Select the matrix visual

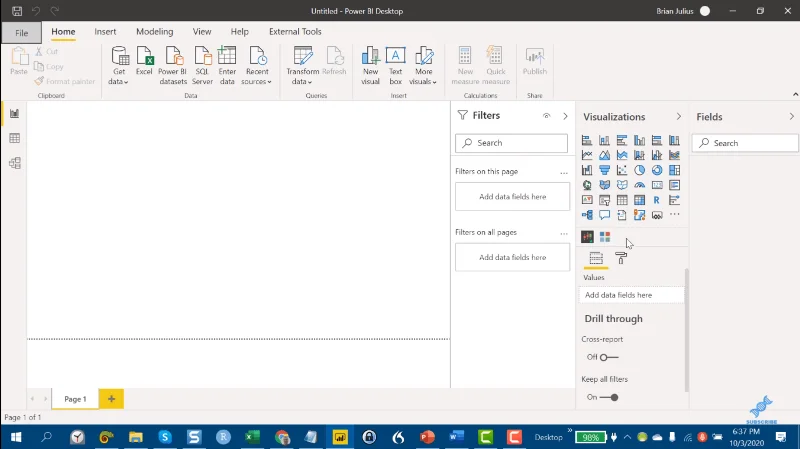(639, 200)
